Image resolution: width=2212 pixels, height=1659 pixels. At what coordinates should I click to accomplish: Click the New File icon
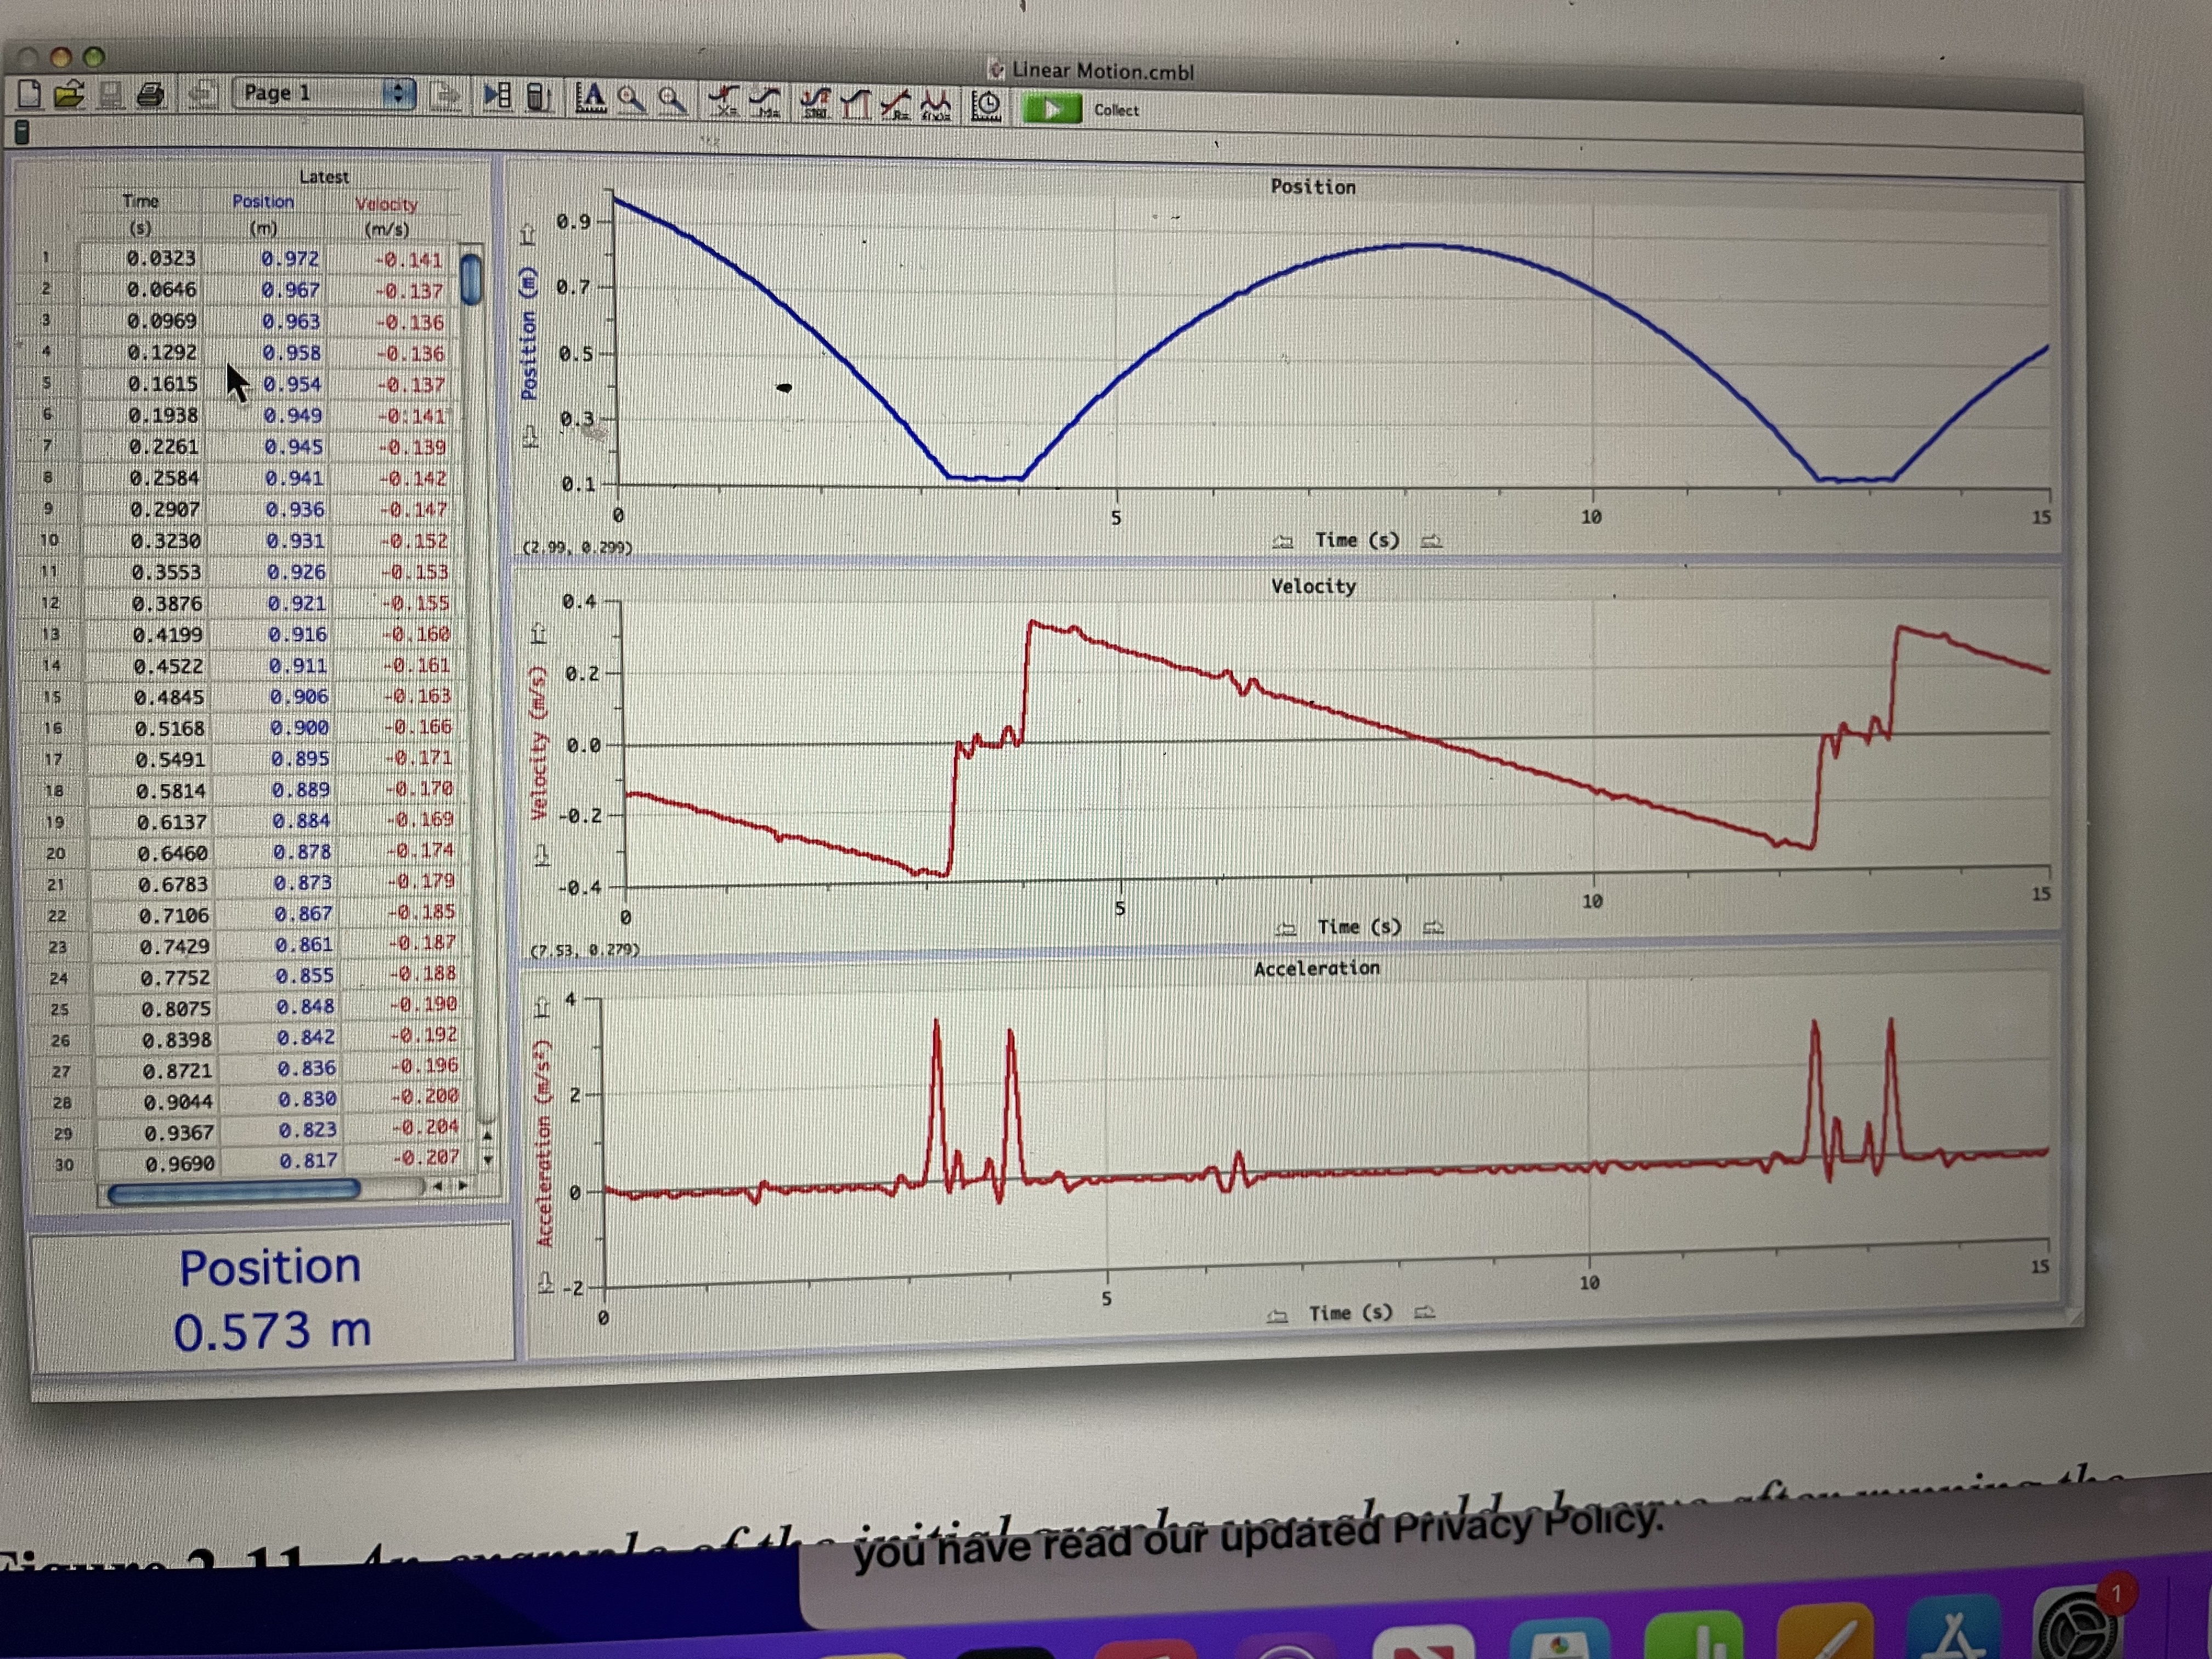point(30,94)
